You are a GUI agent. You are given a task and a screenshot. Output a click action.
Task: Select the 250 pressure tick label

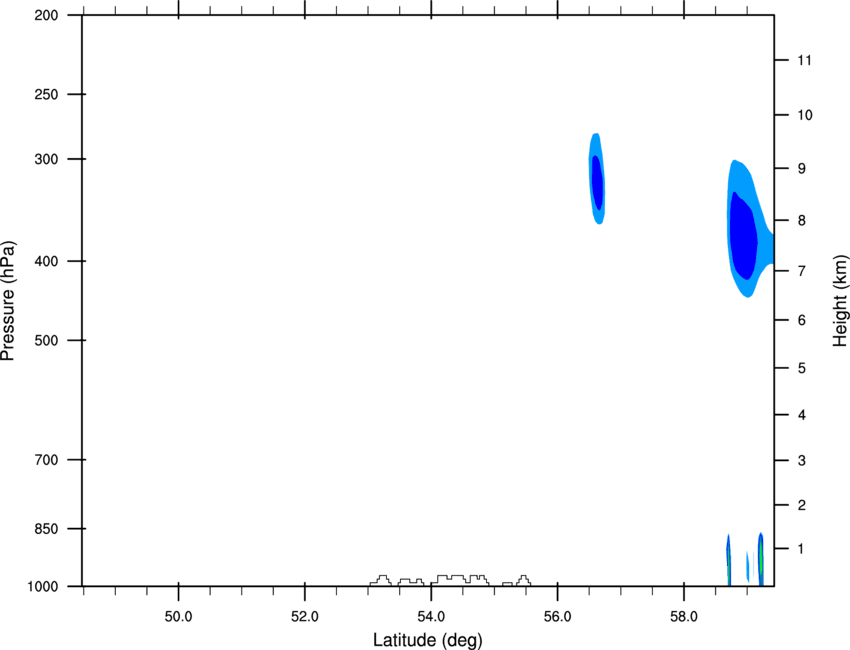click(46, 94)
